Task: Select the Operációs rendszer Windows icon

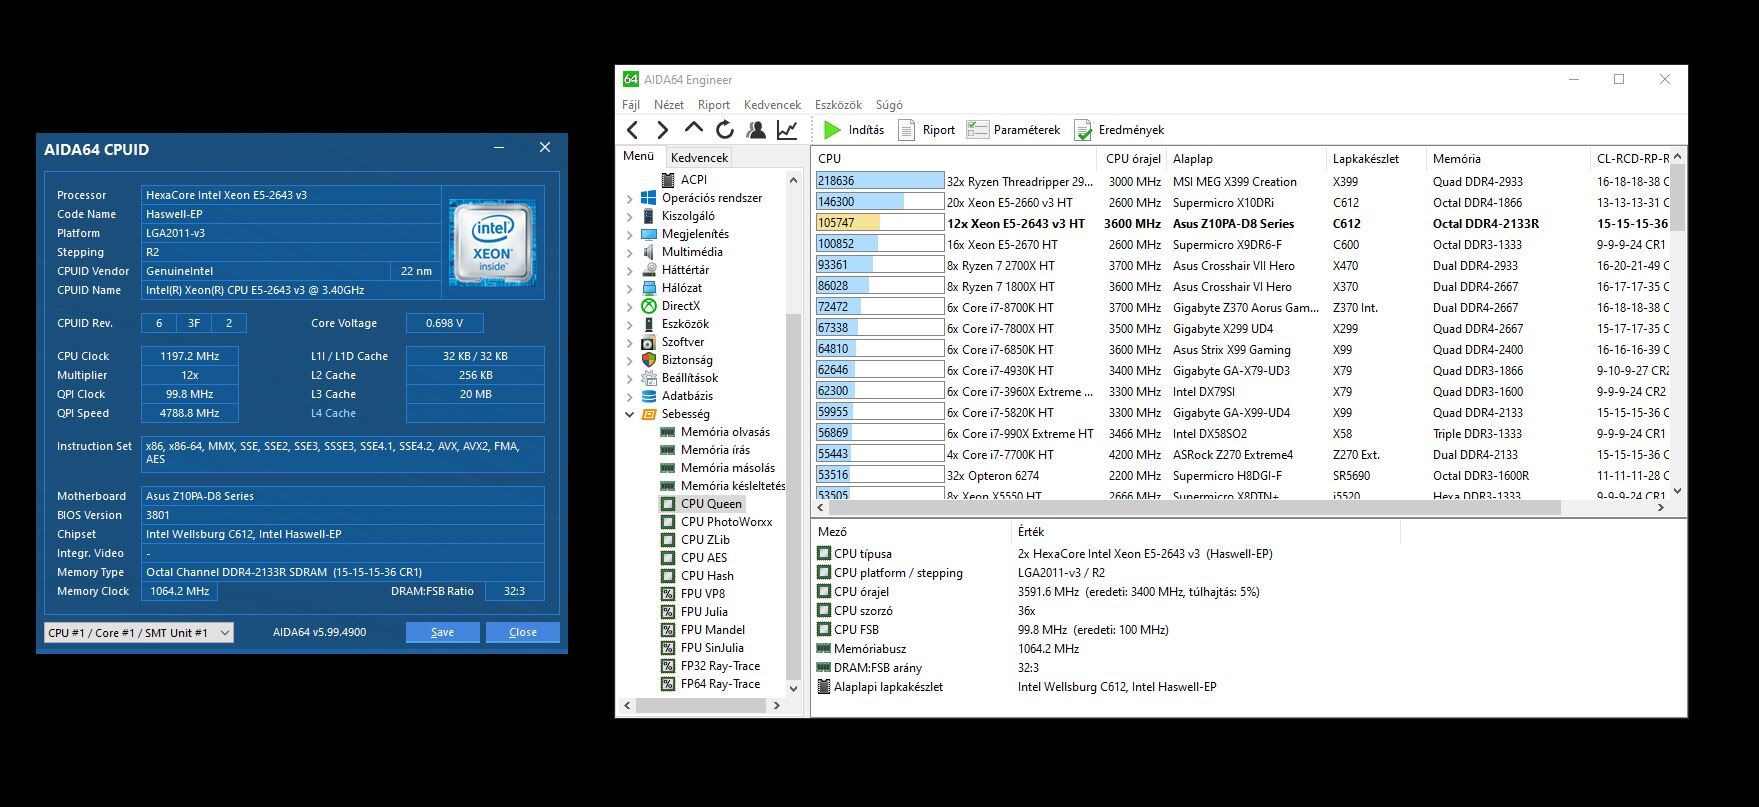Action: pyautogui.click(x=649, y=198)
